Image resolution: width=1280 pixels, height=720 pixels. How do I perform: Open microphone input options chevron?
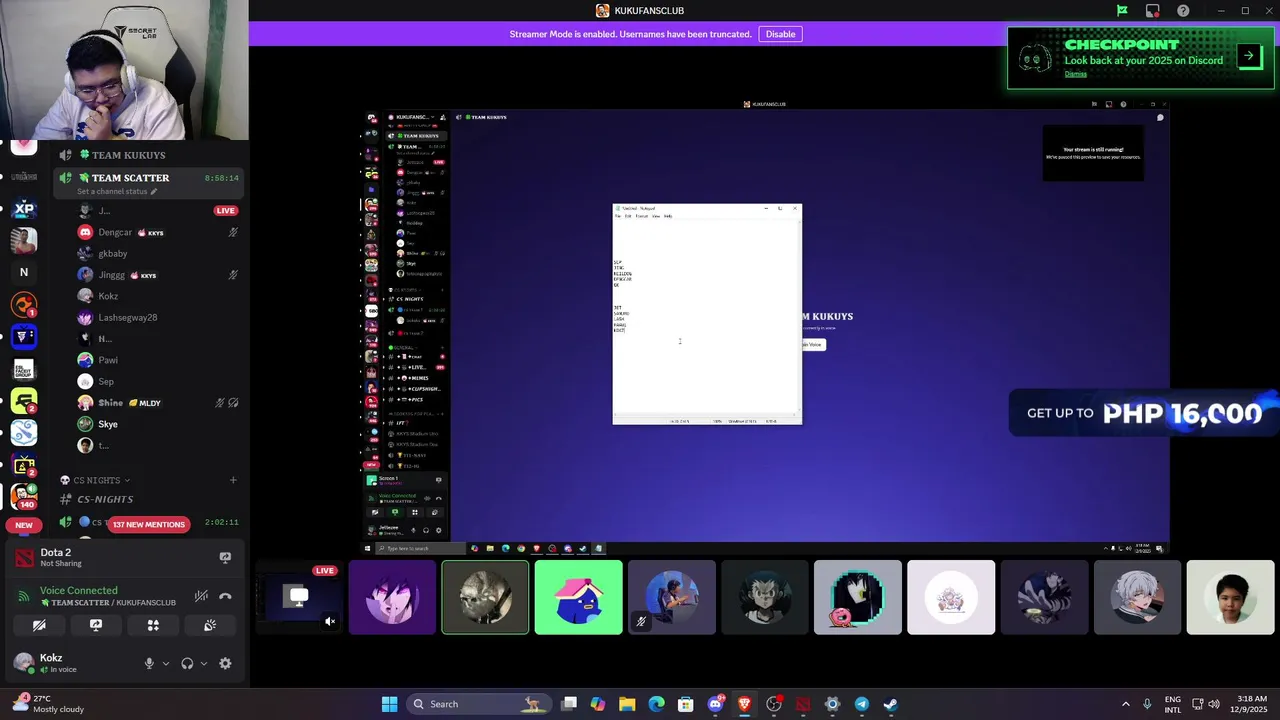point(165,663)
